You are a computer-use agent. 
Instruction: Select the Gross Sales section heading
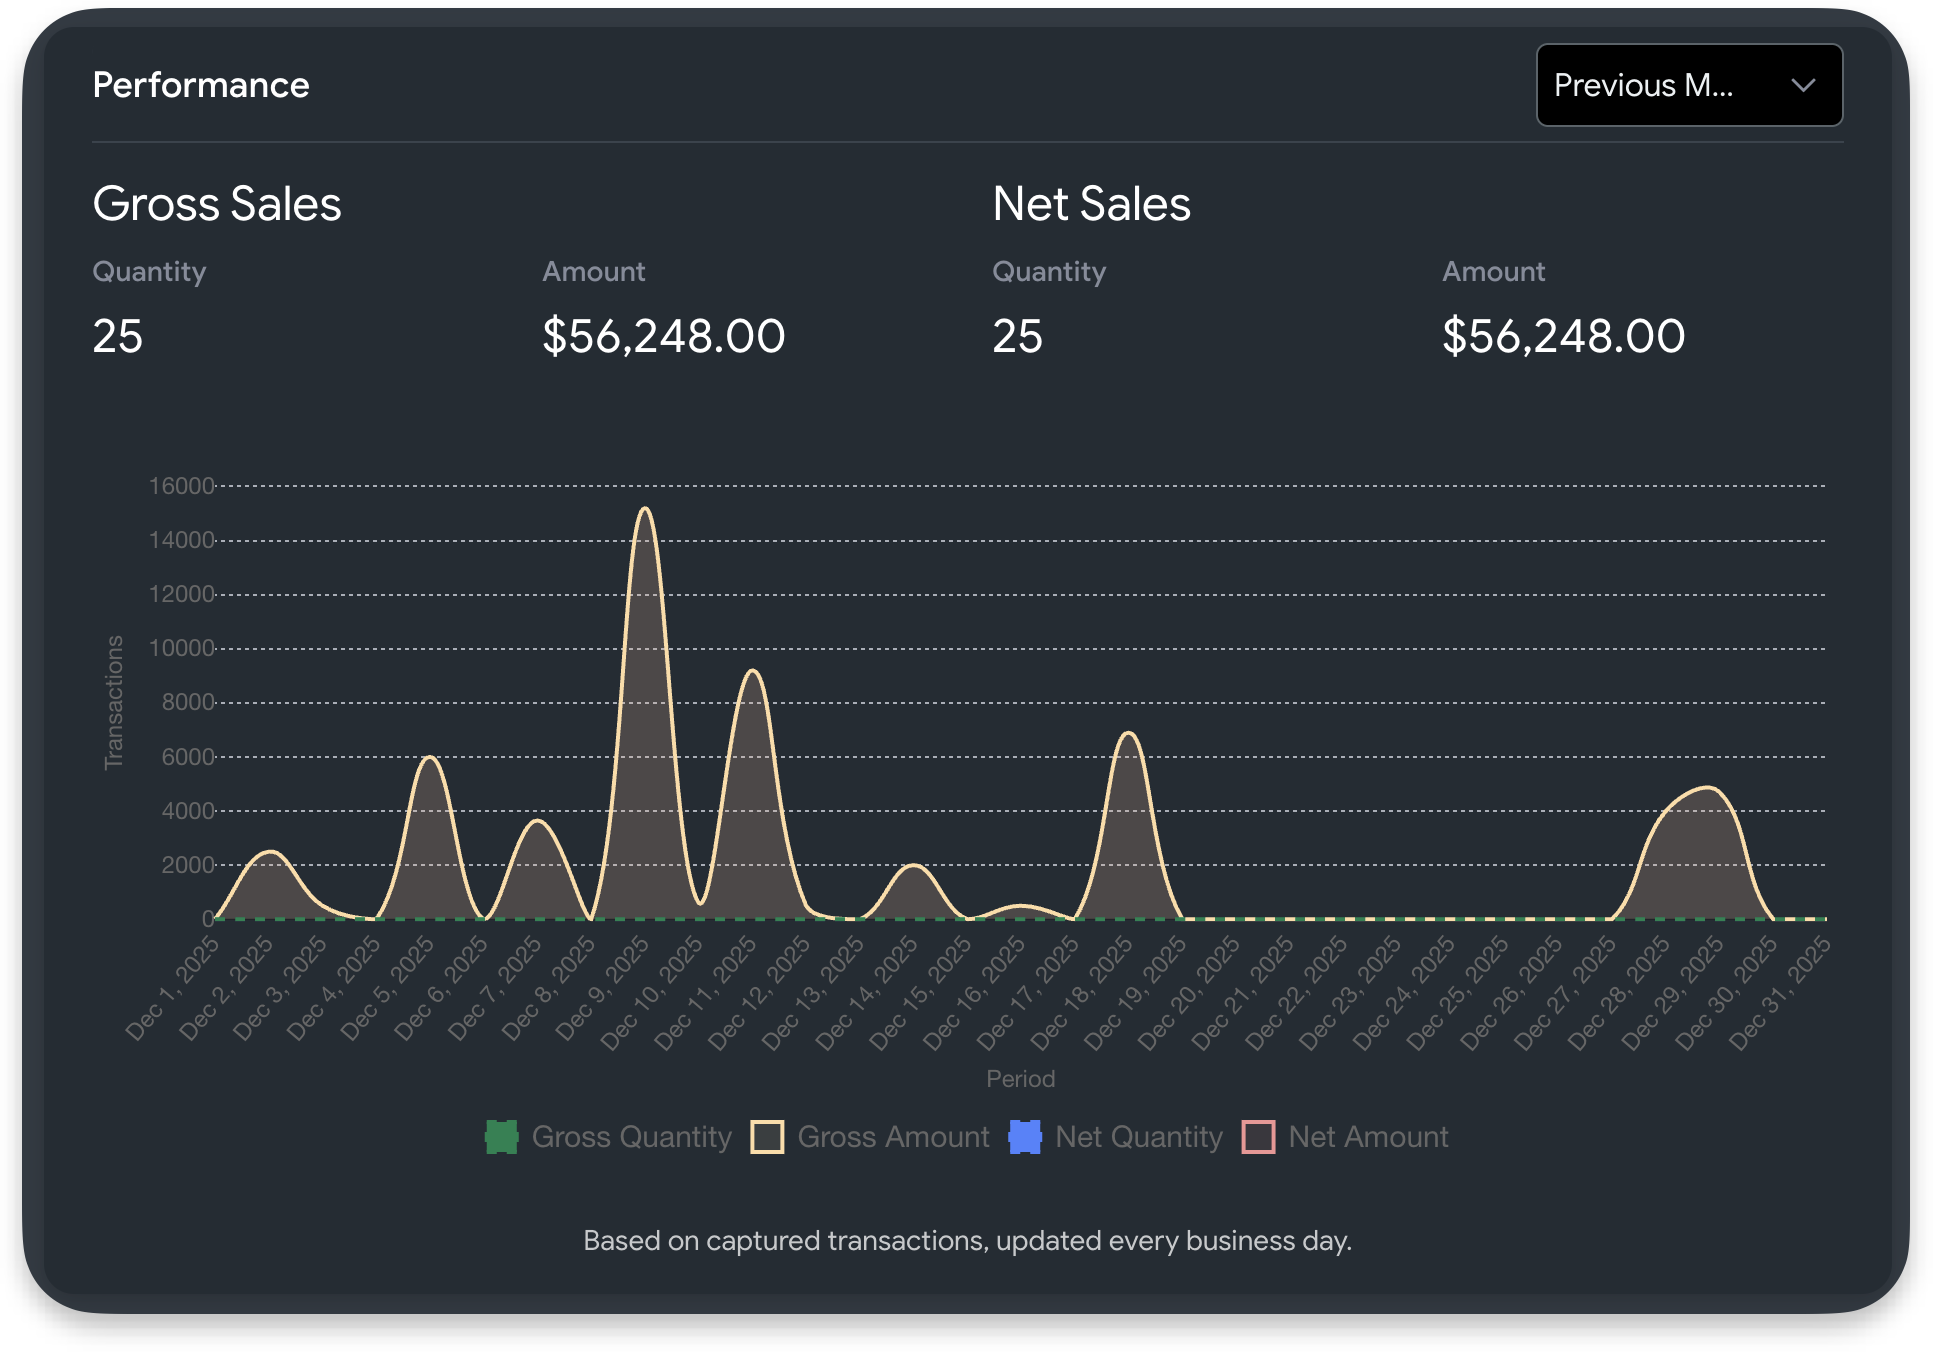[x=217, y=203]
